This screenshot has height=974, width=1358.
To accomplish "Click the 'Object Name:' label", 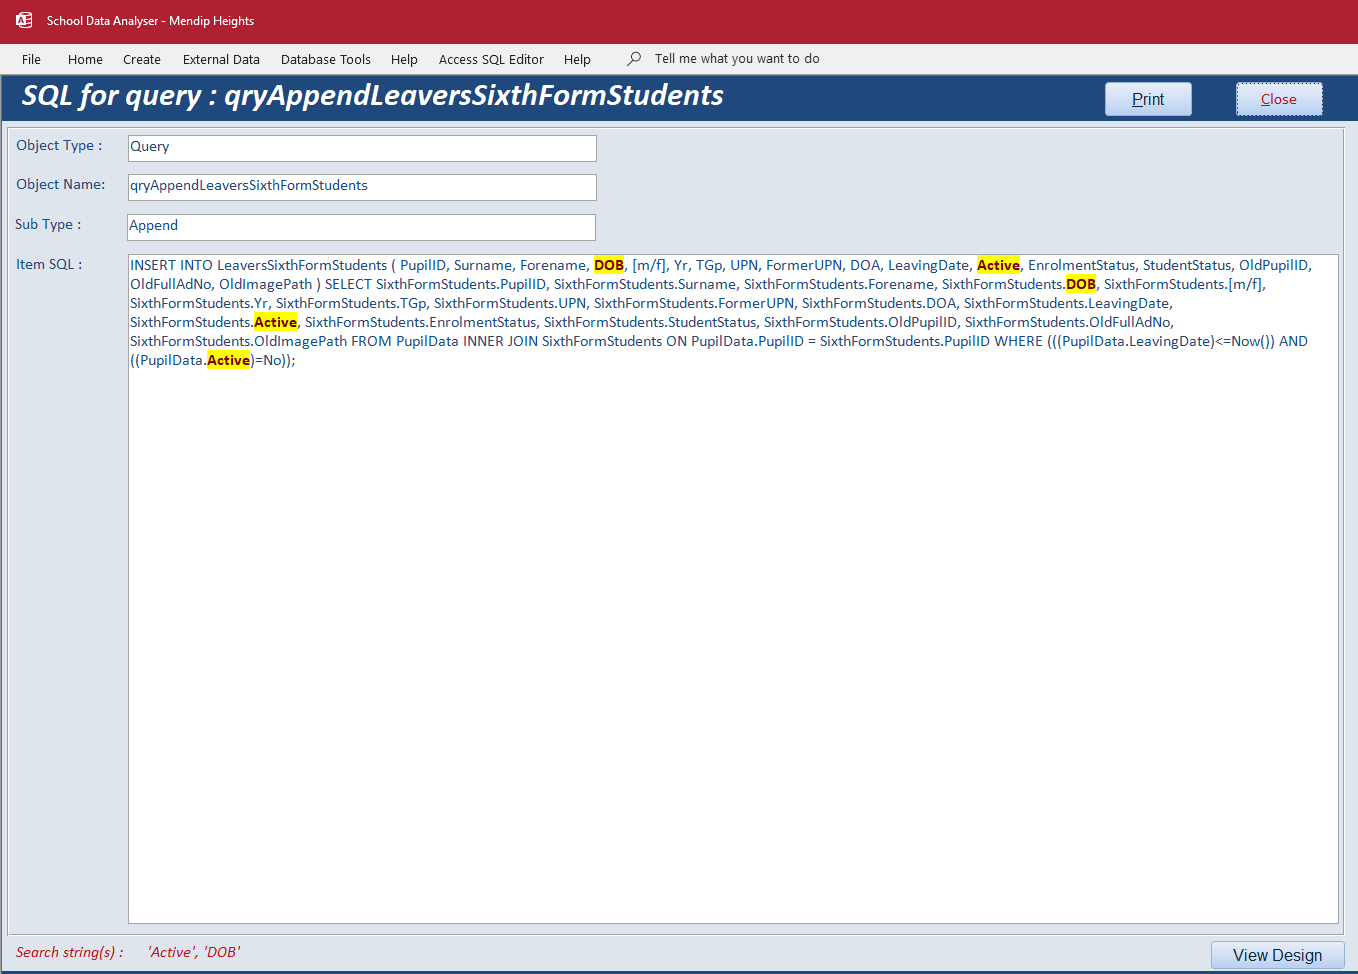I will coord(60,184).
